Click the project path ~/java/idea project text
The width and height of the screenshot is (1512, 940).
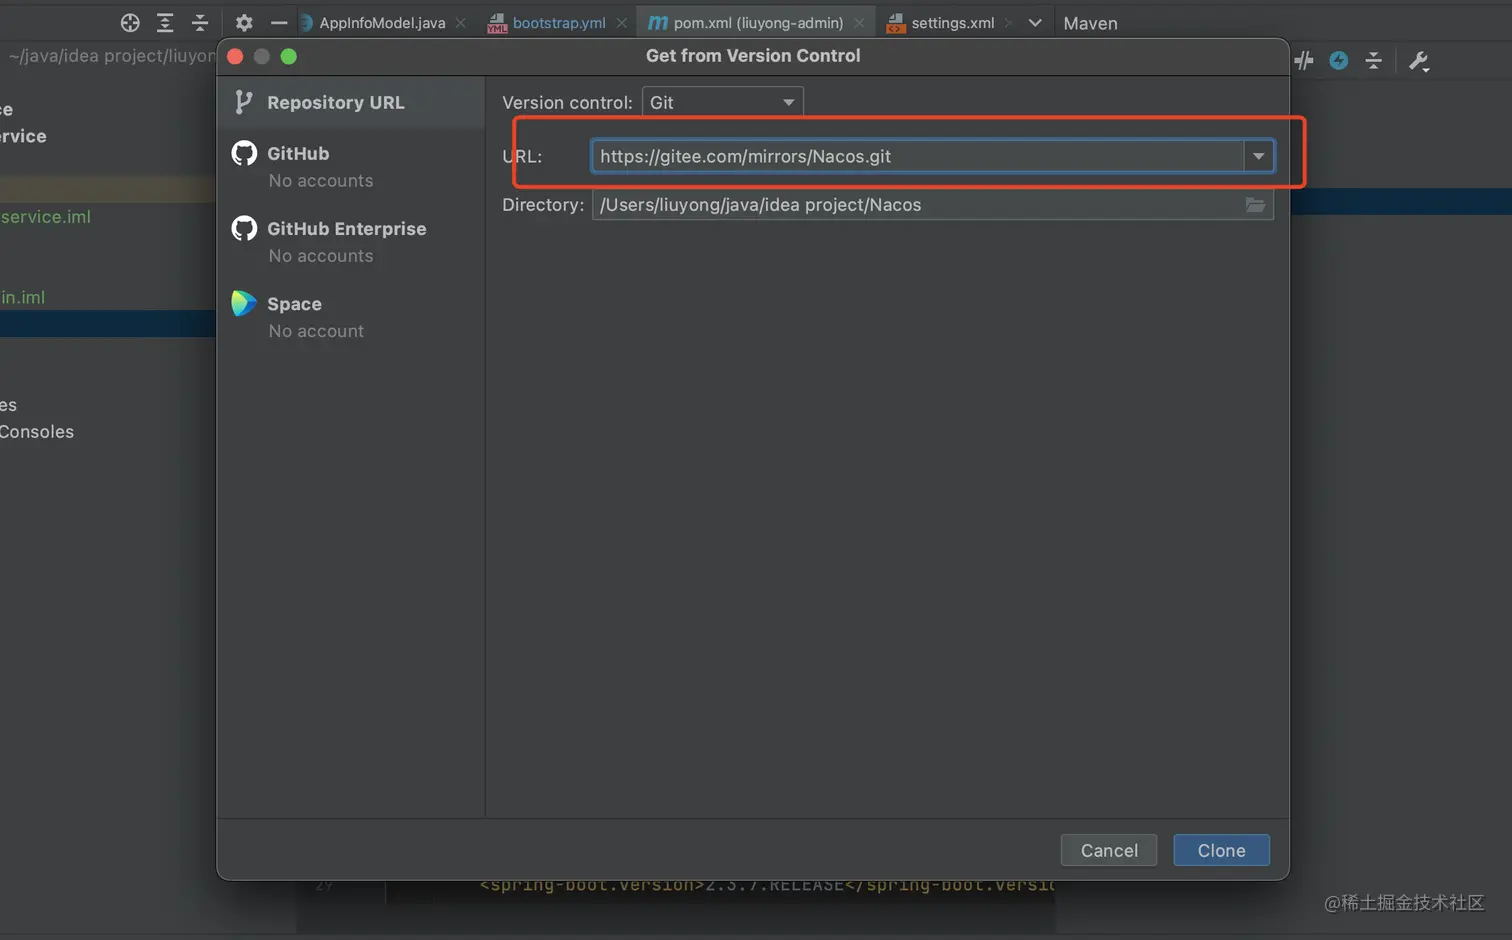[112, 56]
